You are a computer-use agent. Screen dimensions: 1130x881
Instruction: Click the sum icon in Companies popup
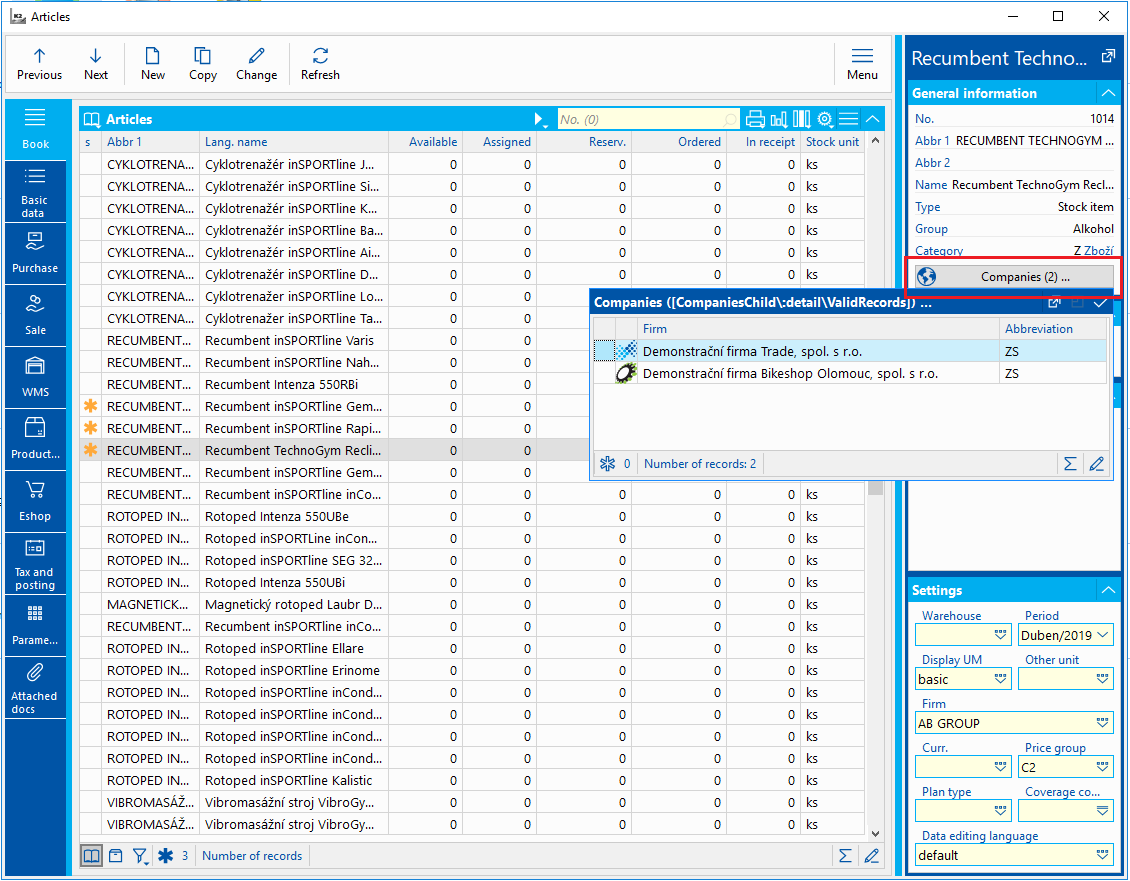pos(1070,464)
